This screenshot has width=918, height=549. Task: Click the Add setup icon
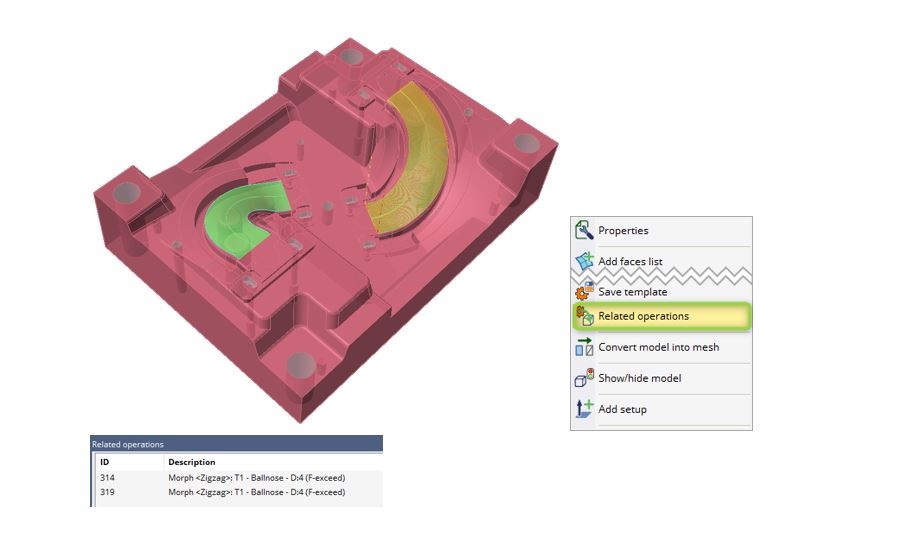[584, 409]
